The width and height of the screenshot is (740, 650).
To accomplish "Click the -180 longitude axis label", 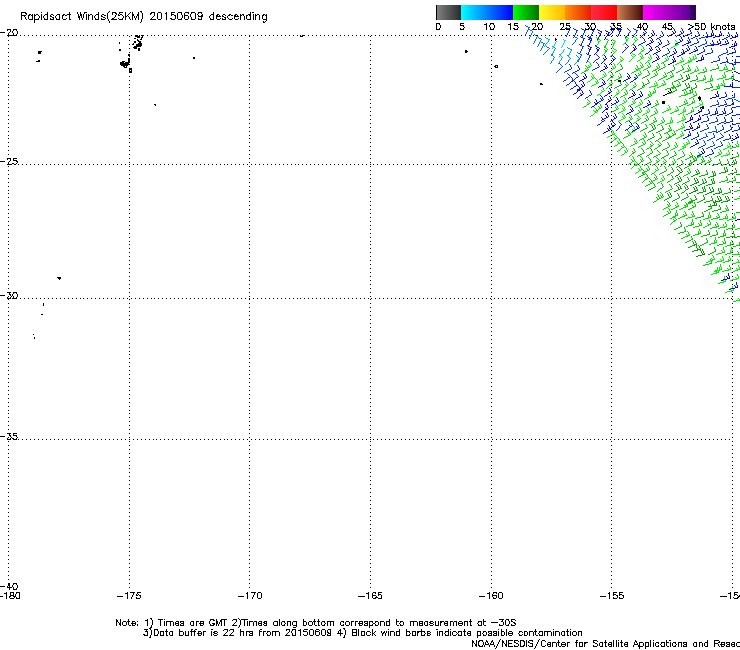I will tap(10, 596).
